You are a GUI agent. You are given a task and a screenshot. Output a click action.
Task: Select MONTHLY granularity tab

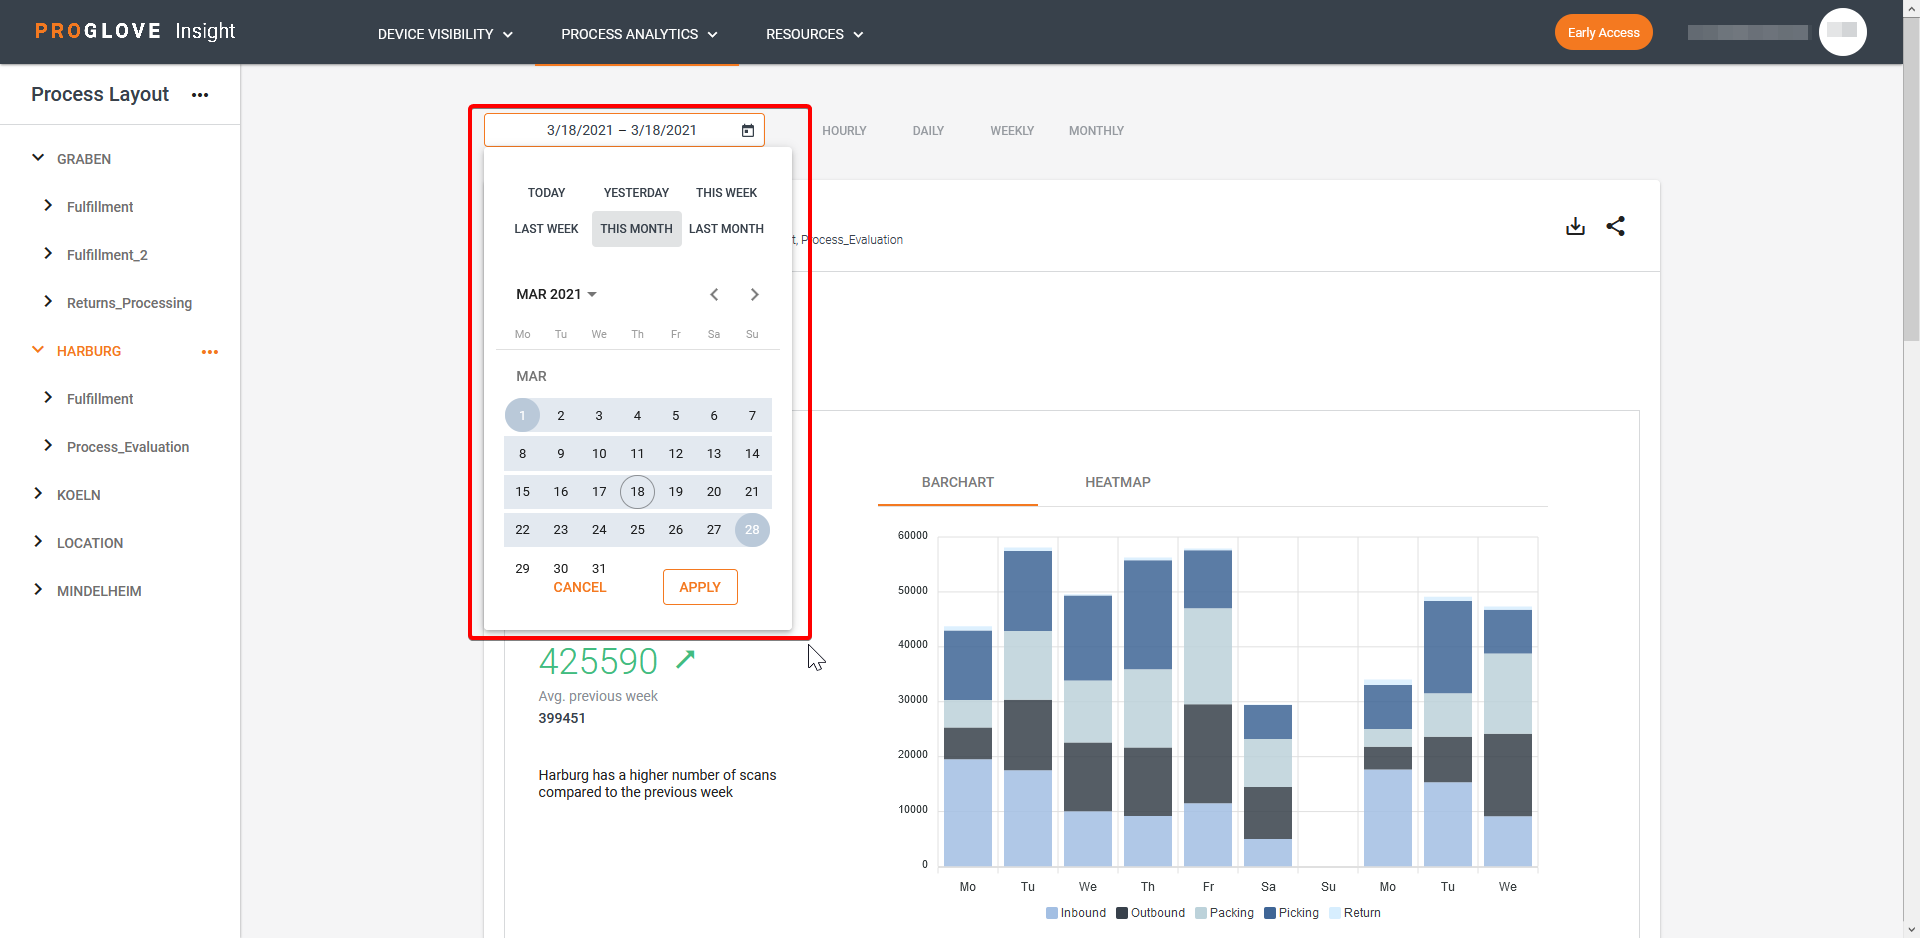coord(1096,131)
